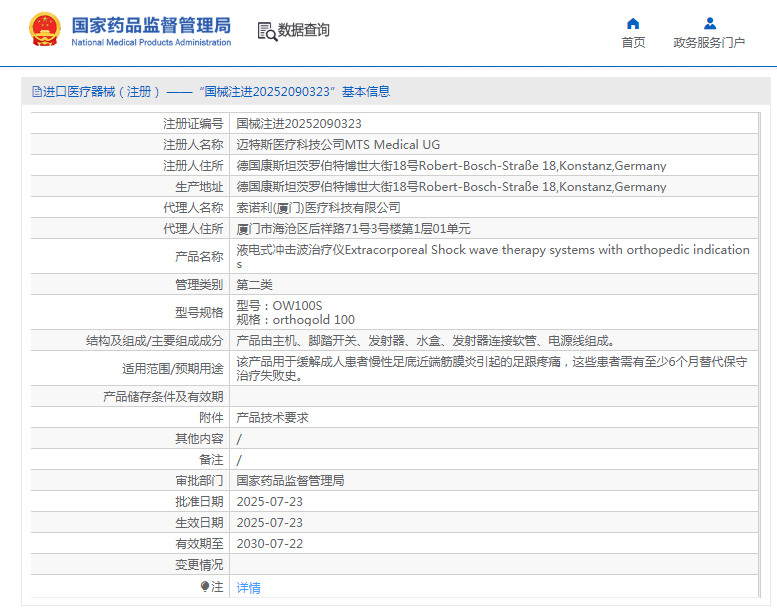Click 数据查询 heading text
This screenshot has height=611, width=777.
pos(303,30)
